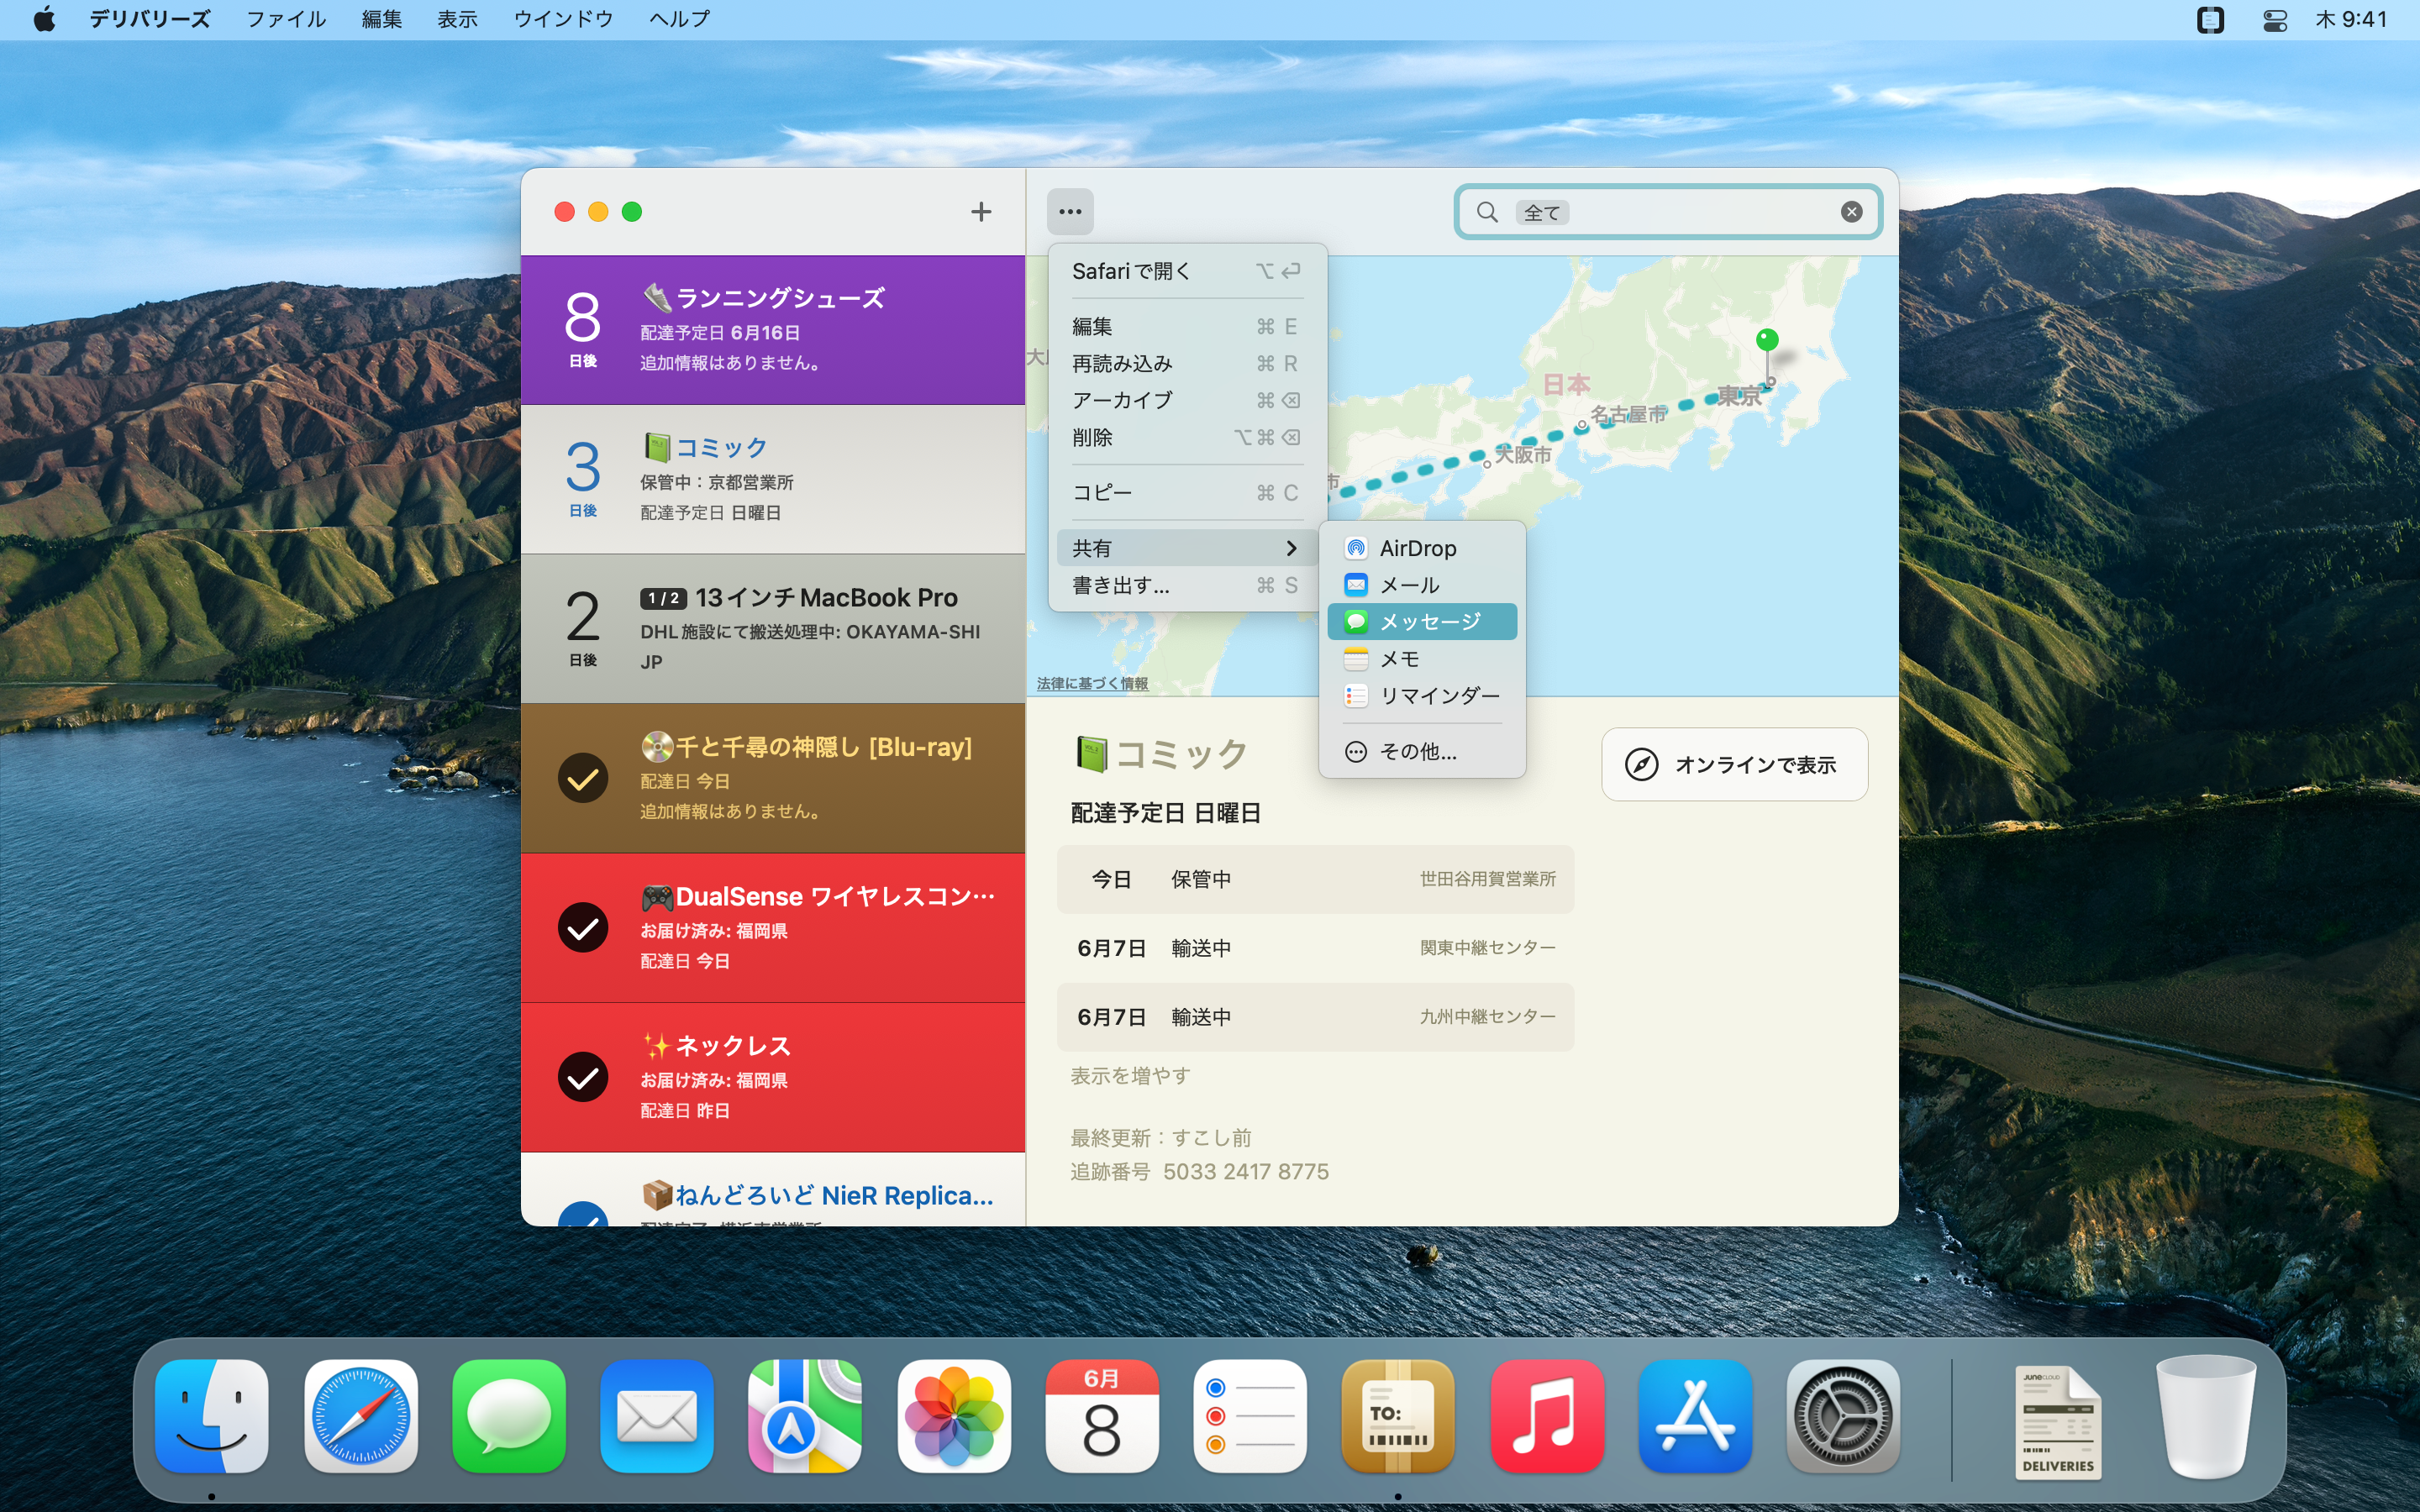Open デリバリーズ app menu
Viewport: 2420px width, 1512px height.
[x=150, y=19]
